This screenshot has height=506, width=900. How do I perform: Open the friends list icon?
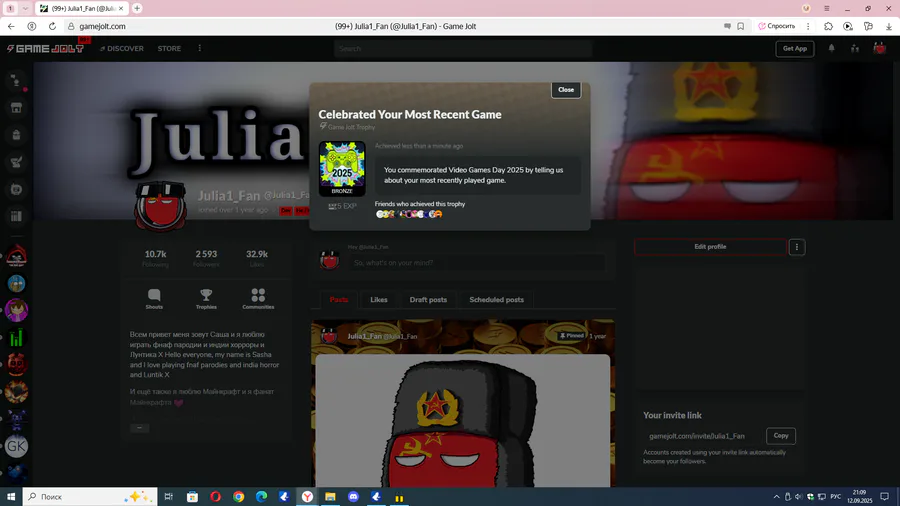tap(855, 49)
